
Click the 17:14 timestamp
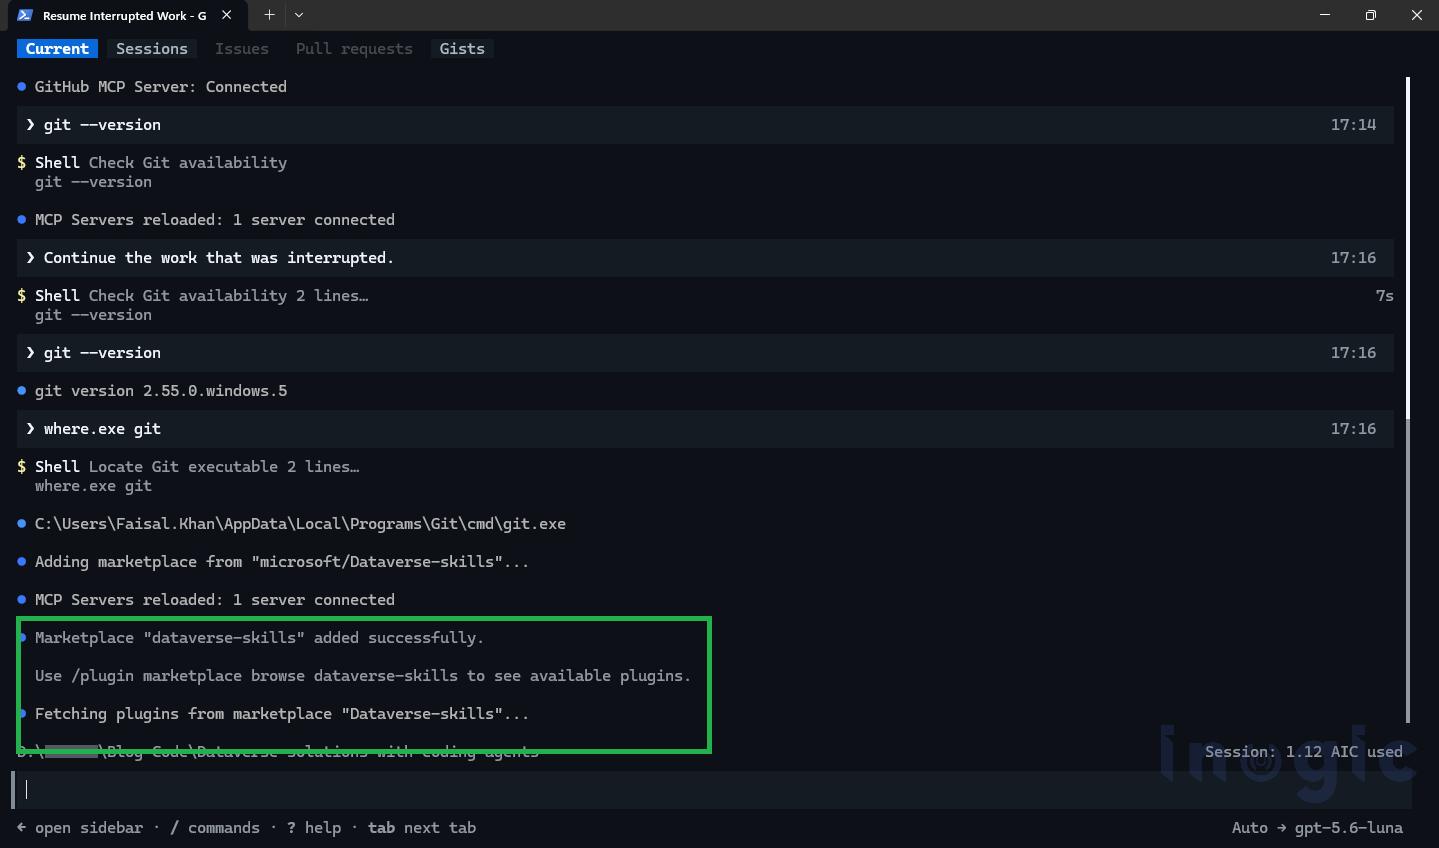click(x=1353, y=124)
